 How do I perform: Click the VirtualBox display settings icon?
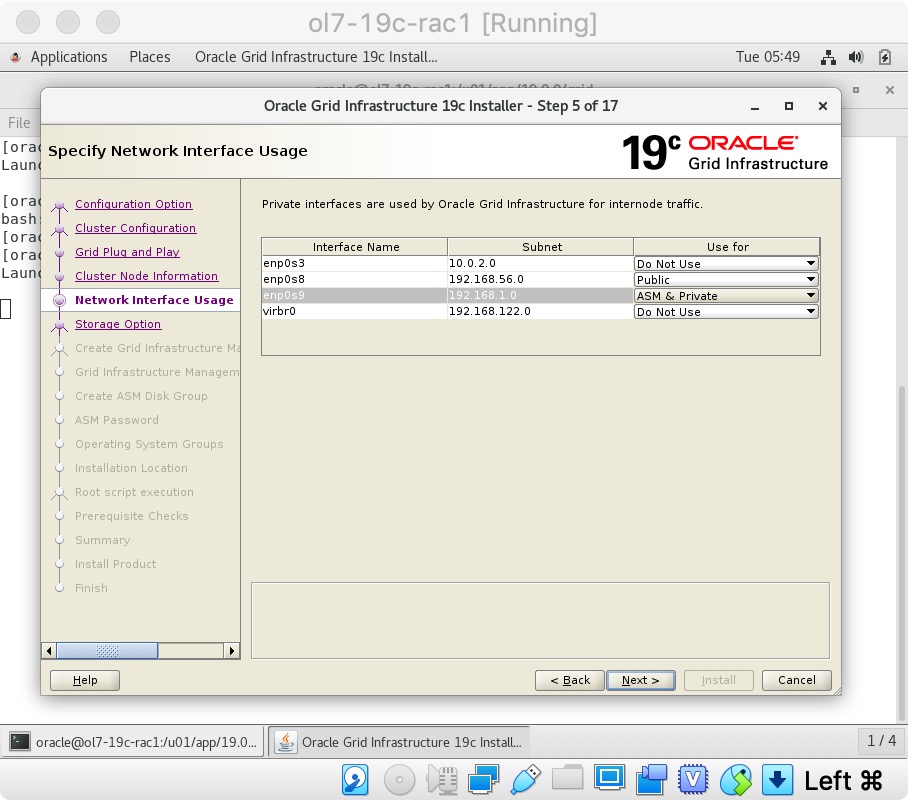tap(610, 779)
